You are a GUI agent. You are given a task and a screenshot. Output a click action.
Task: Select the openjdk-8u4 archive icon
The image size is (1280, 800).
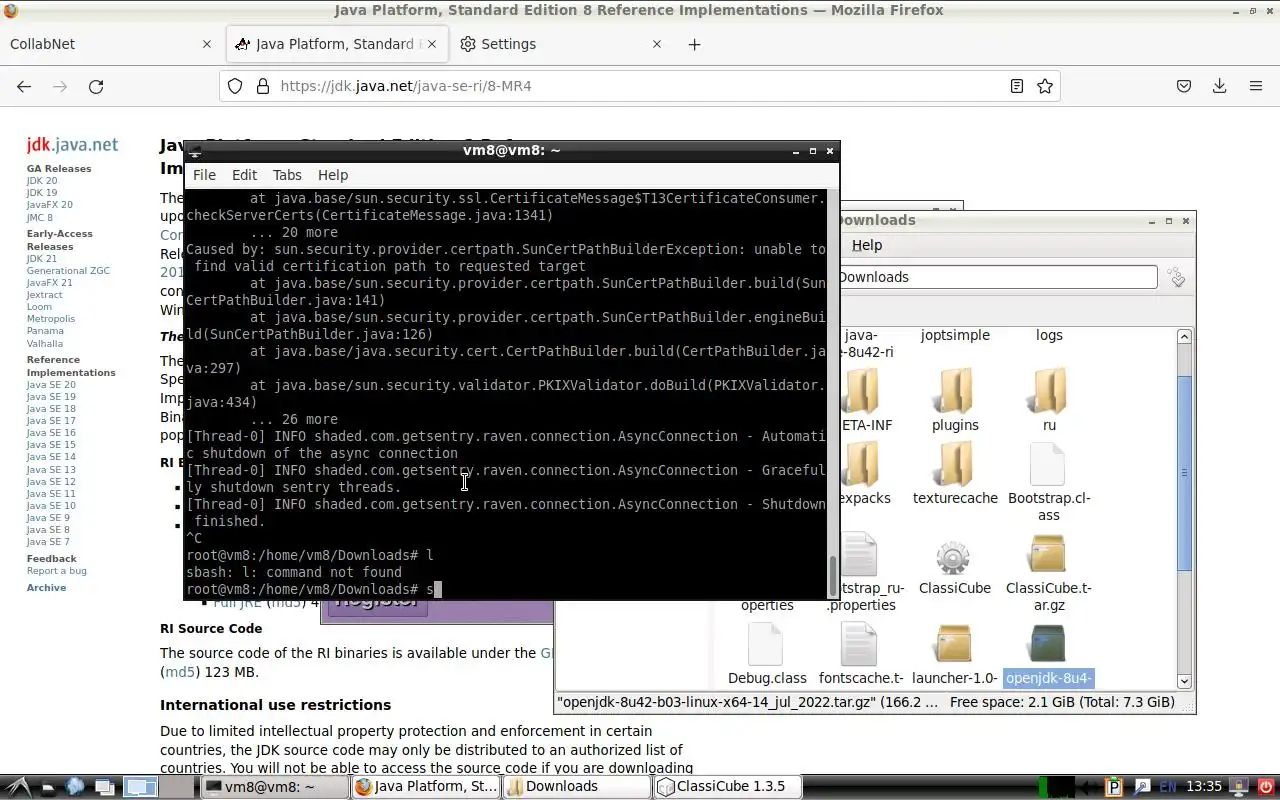(1049, 644)
